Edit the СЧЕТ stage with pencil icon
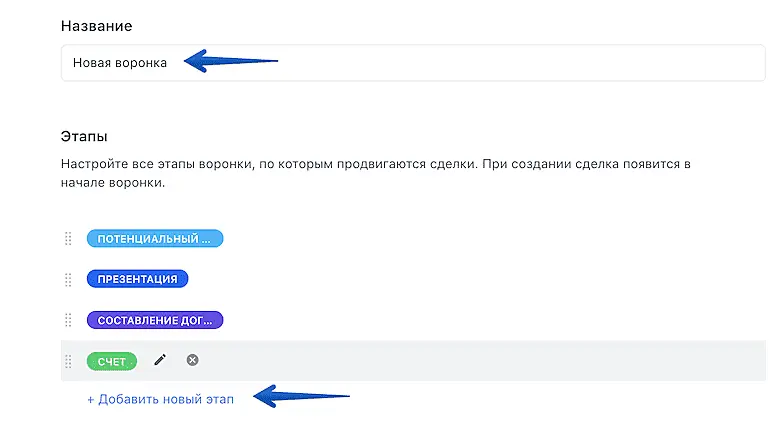780x435 pixels. [160, 360]
